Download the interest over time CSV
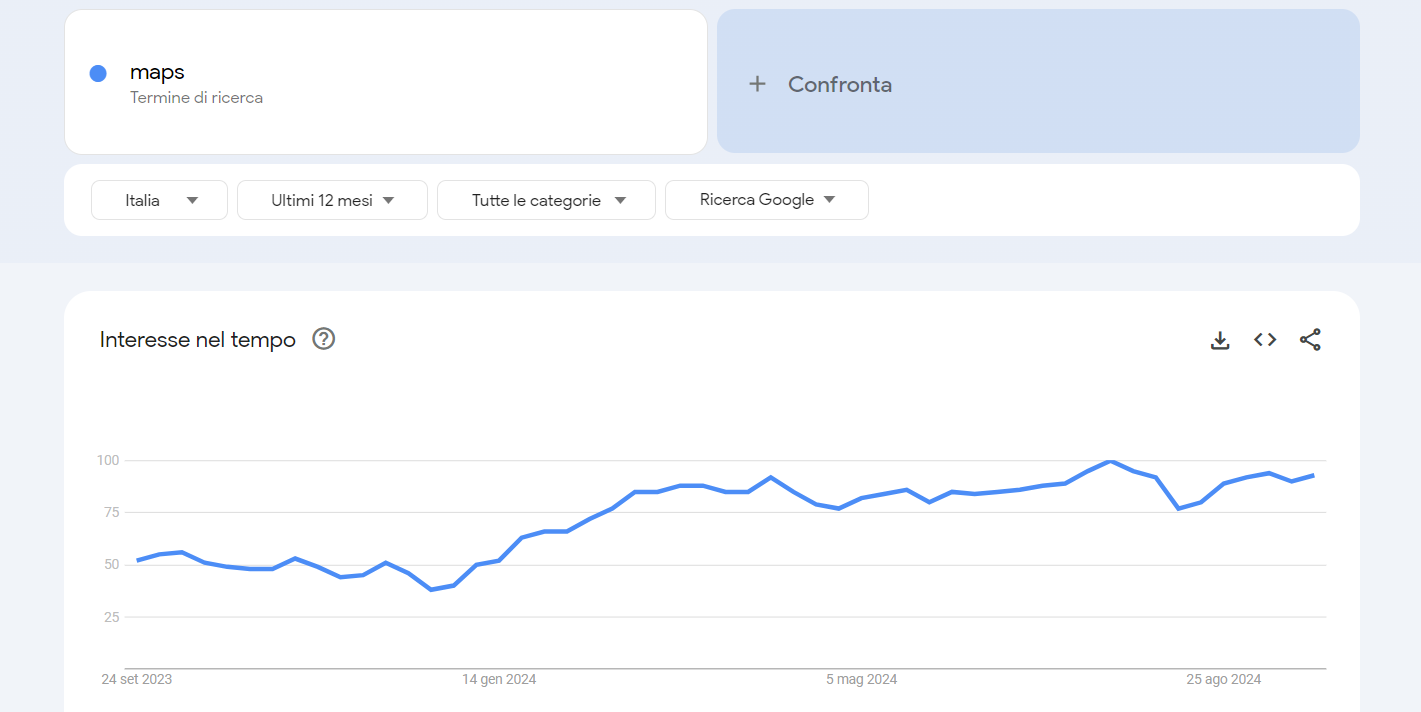The height and width of the screenshot is (712, 1421). (x=1219, y=340)
